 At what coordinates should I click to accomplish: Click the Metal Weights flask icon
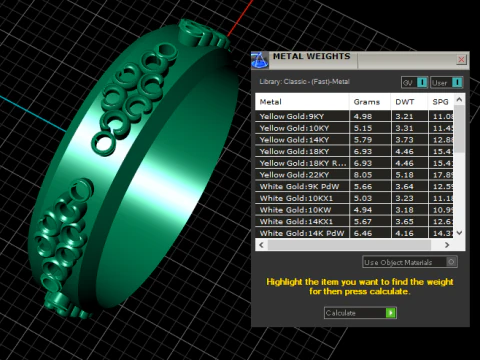coord(259,60)
